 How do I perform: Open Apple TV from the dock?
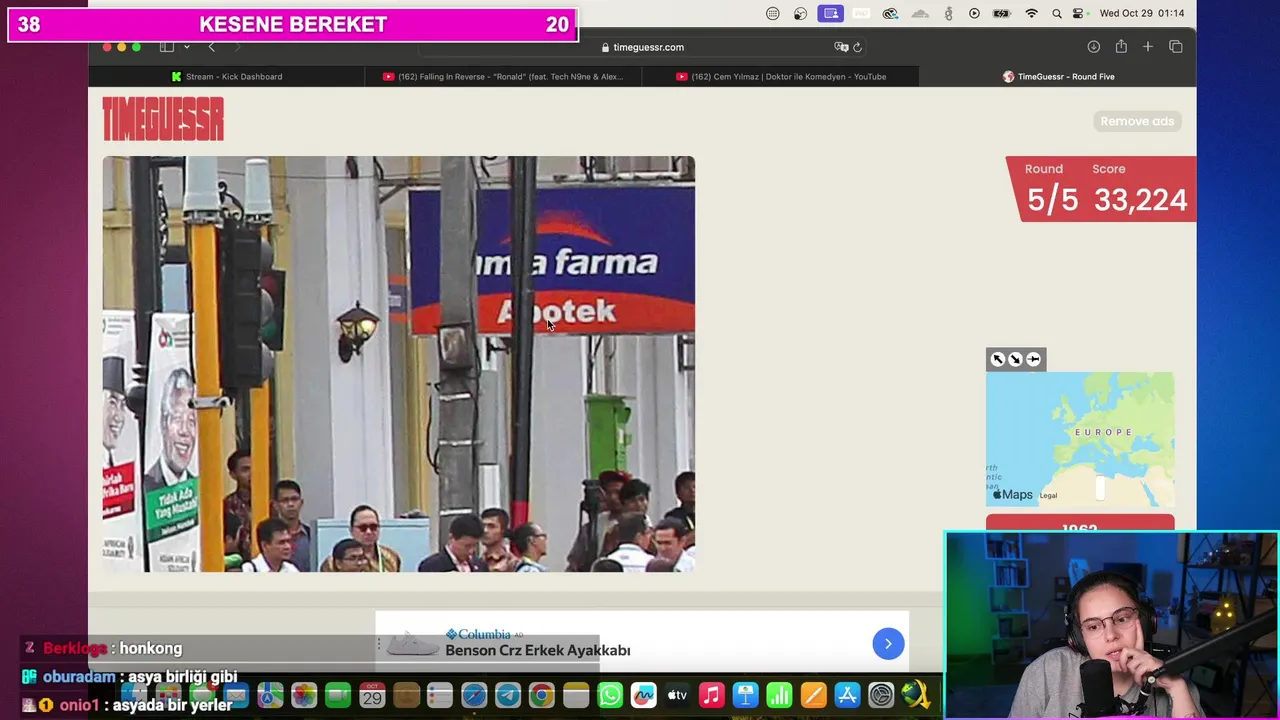click(x=677, y=694)
